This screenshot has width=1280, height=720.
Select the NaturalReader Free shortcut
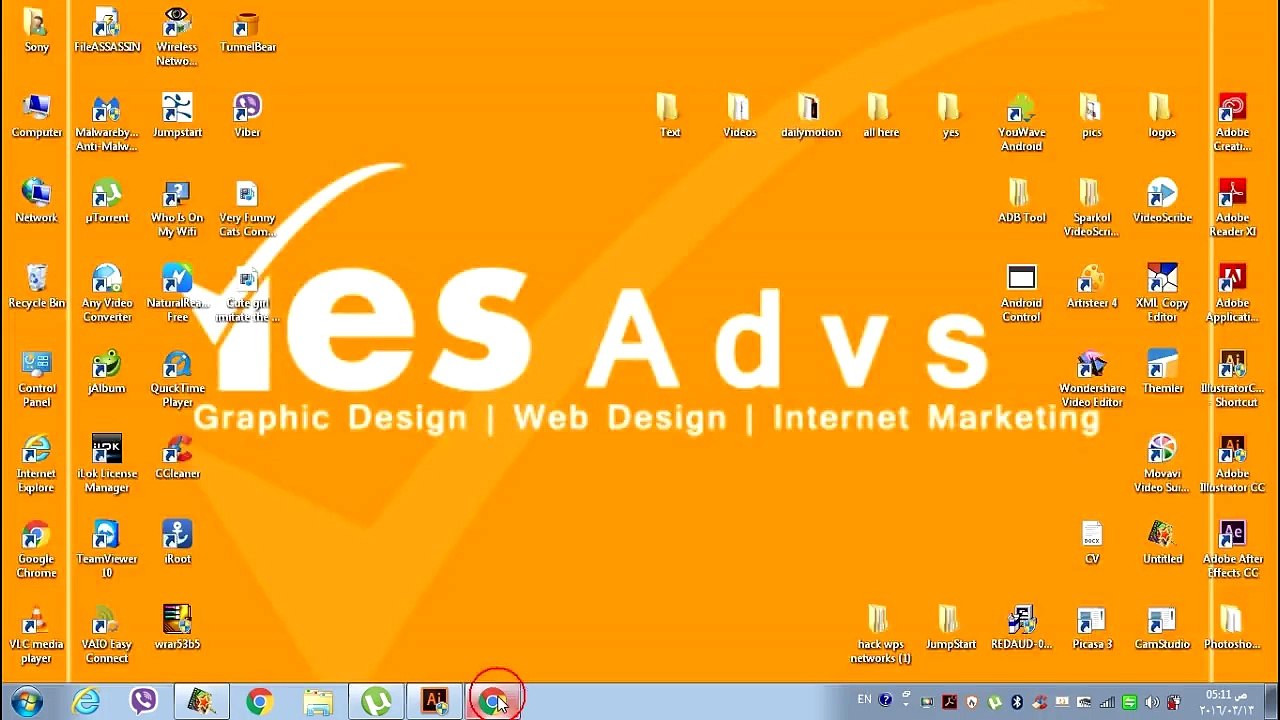177,293
